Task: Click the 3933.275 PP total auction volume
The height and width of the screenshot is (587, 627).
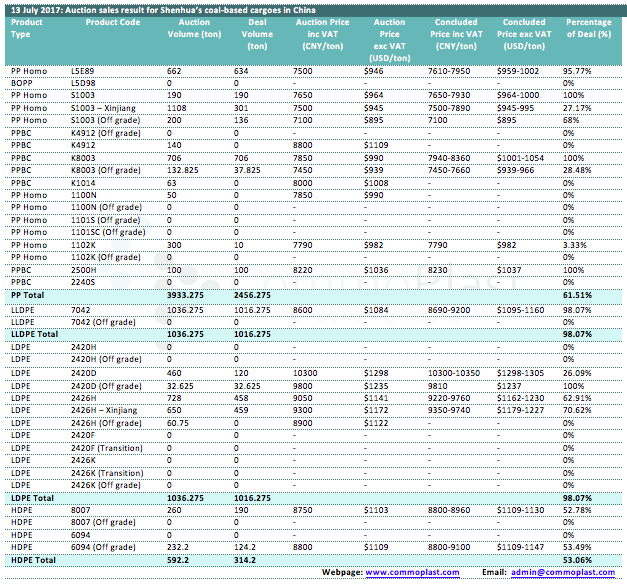Action: [x=188, y=295]
